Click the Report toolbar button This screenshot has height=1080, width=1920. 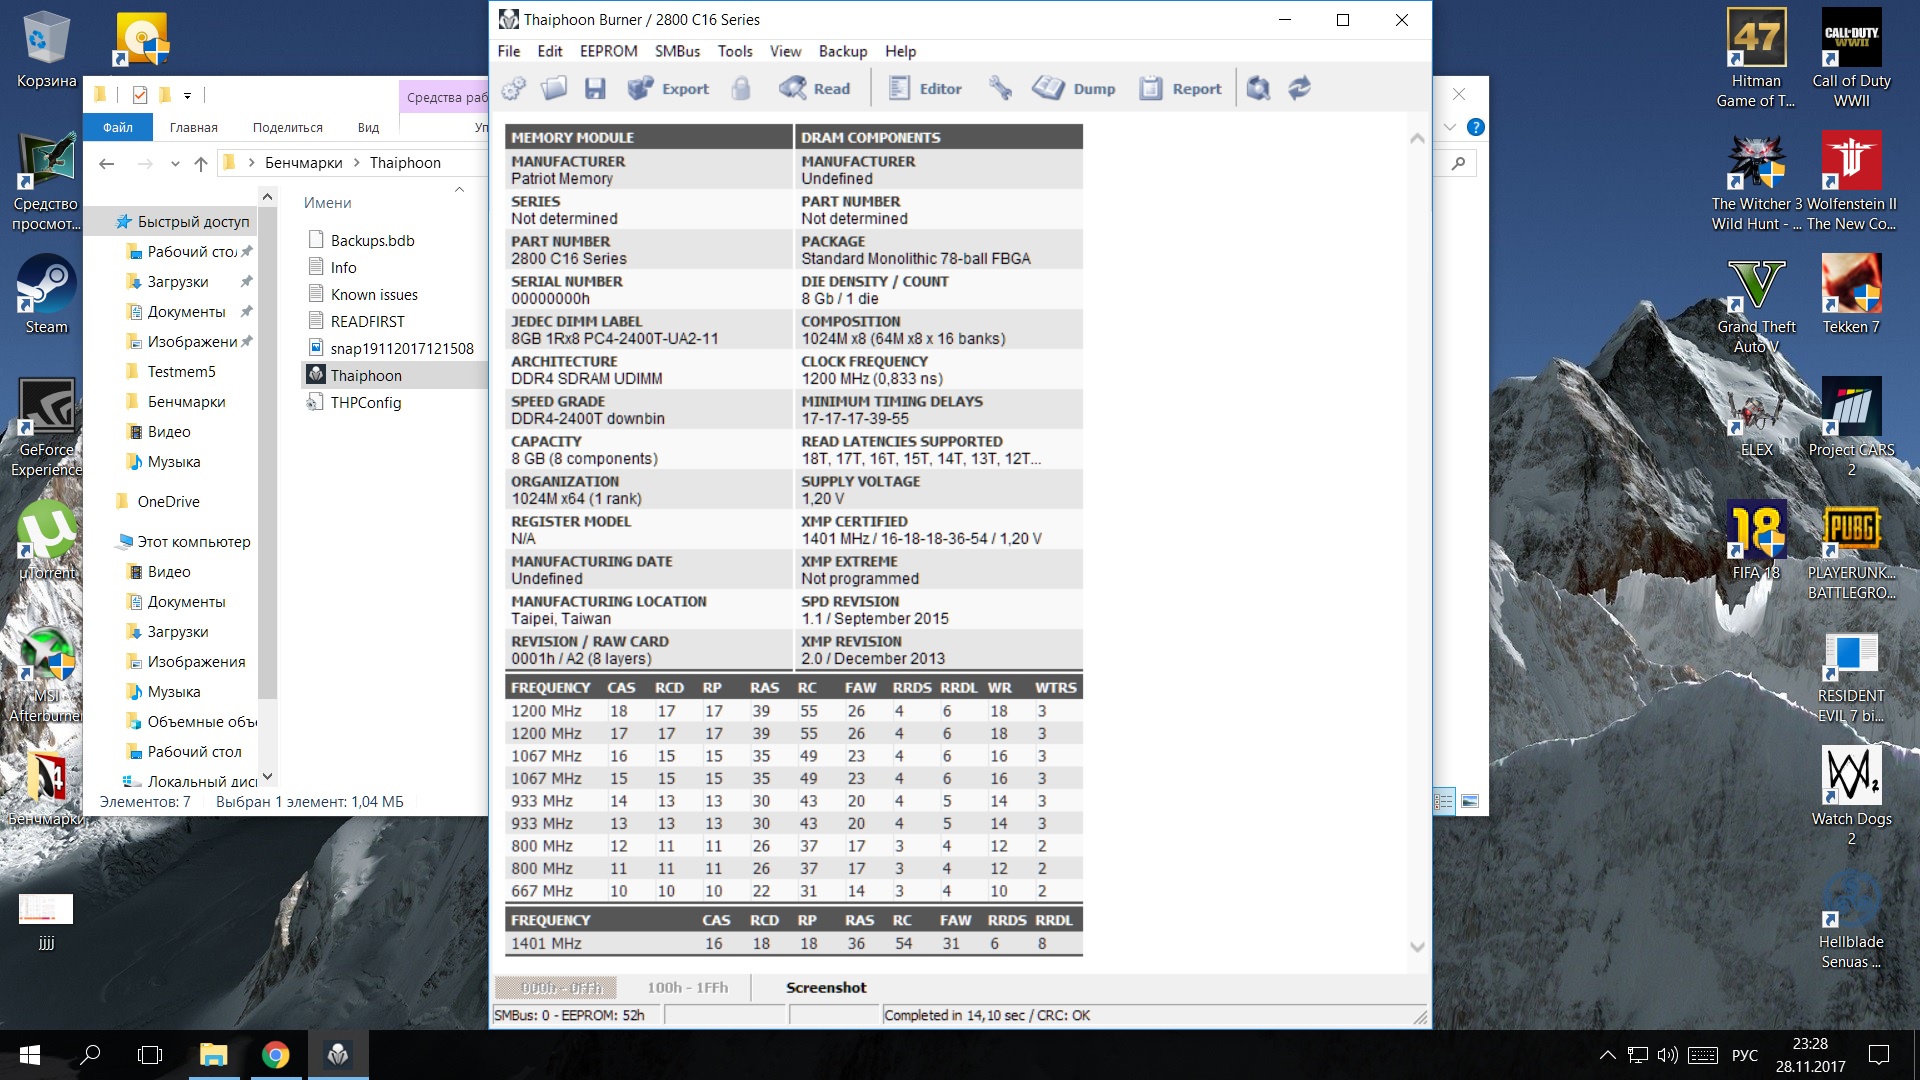[1181, 89]
